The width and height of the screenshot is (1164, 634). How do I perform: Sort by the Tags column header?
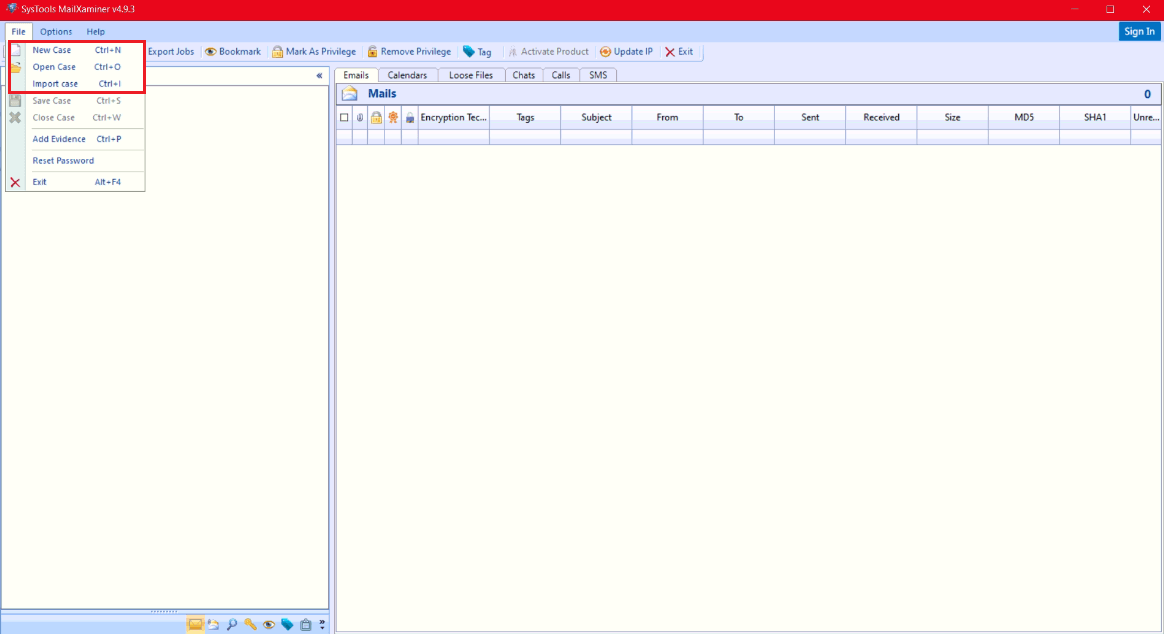[x=525, y=117]
